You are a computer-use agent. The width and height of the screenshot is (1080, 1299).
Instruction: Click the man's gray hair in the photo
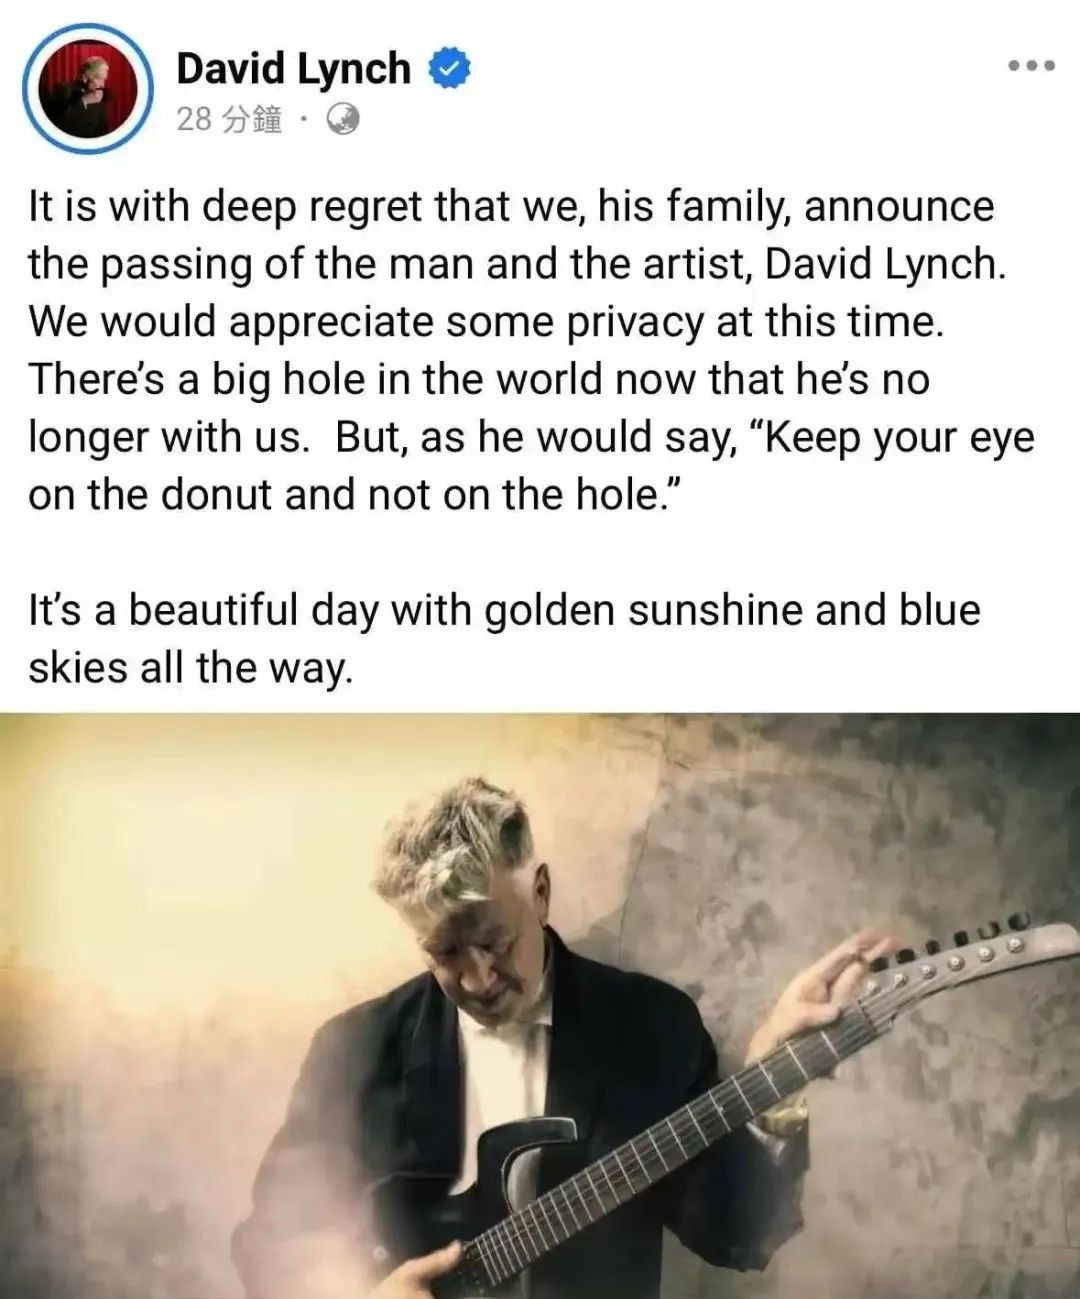pyautogui.click(x=455, y=850)
